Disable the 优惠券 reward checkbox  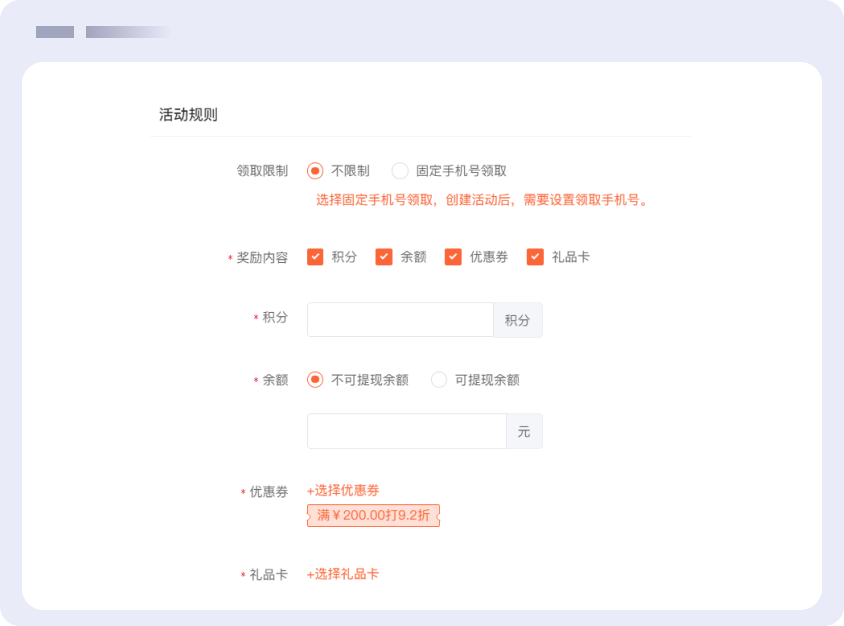[x=453, y=257]
